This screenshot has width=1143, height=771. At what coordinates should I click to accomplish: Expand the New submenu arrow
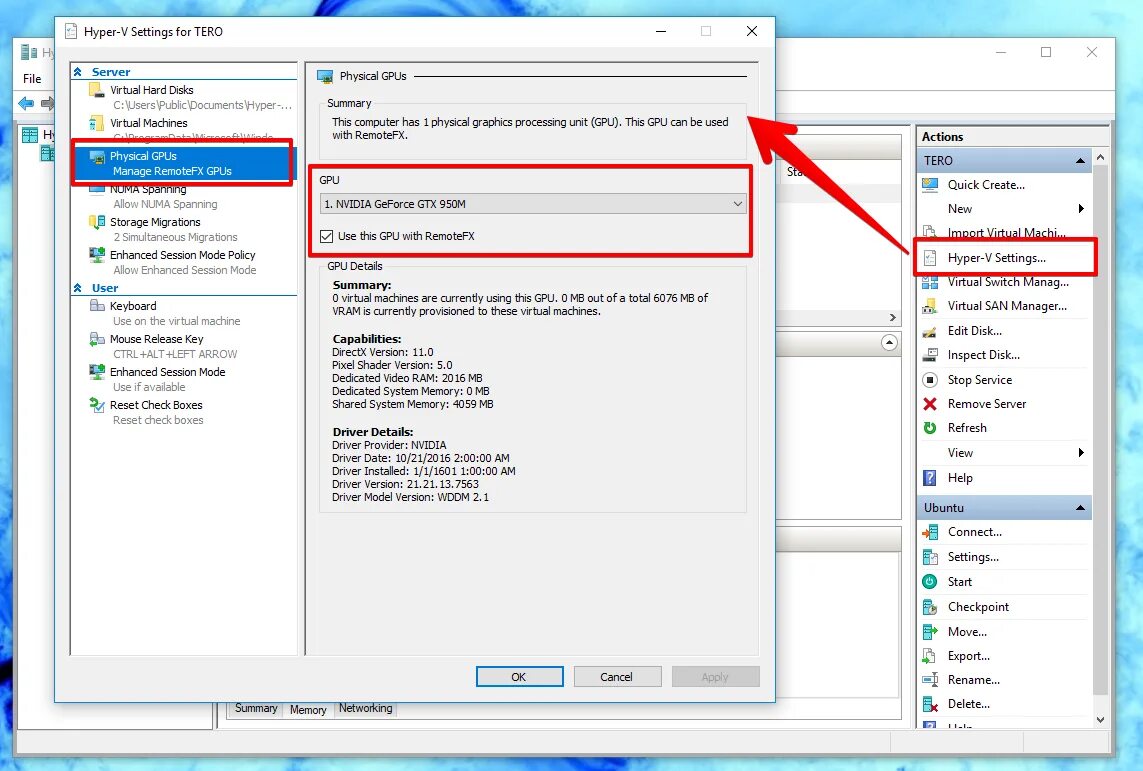pos(1081,208)
